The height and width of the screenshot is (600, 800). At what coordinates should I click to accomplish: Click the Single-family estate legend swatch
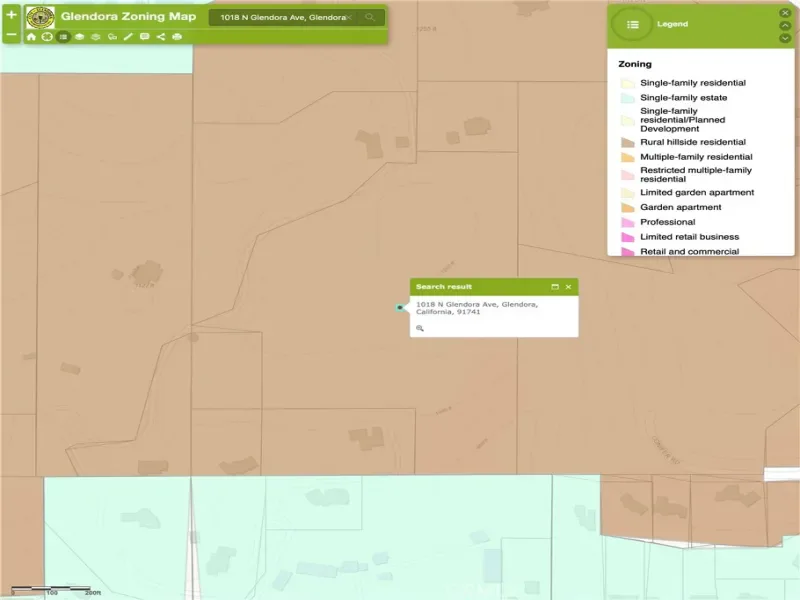(x=627, y=98)
